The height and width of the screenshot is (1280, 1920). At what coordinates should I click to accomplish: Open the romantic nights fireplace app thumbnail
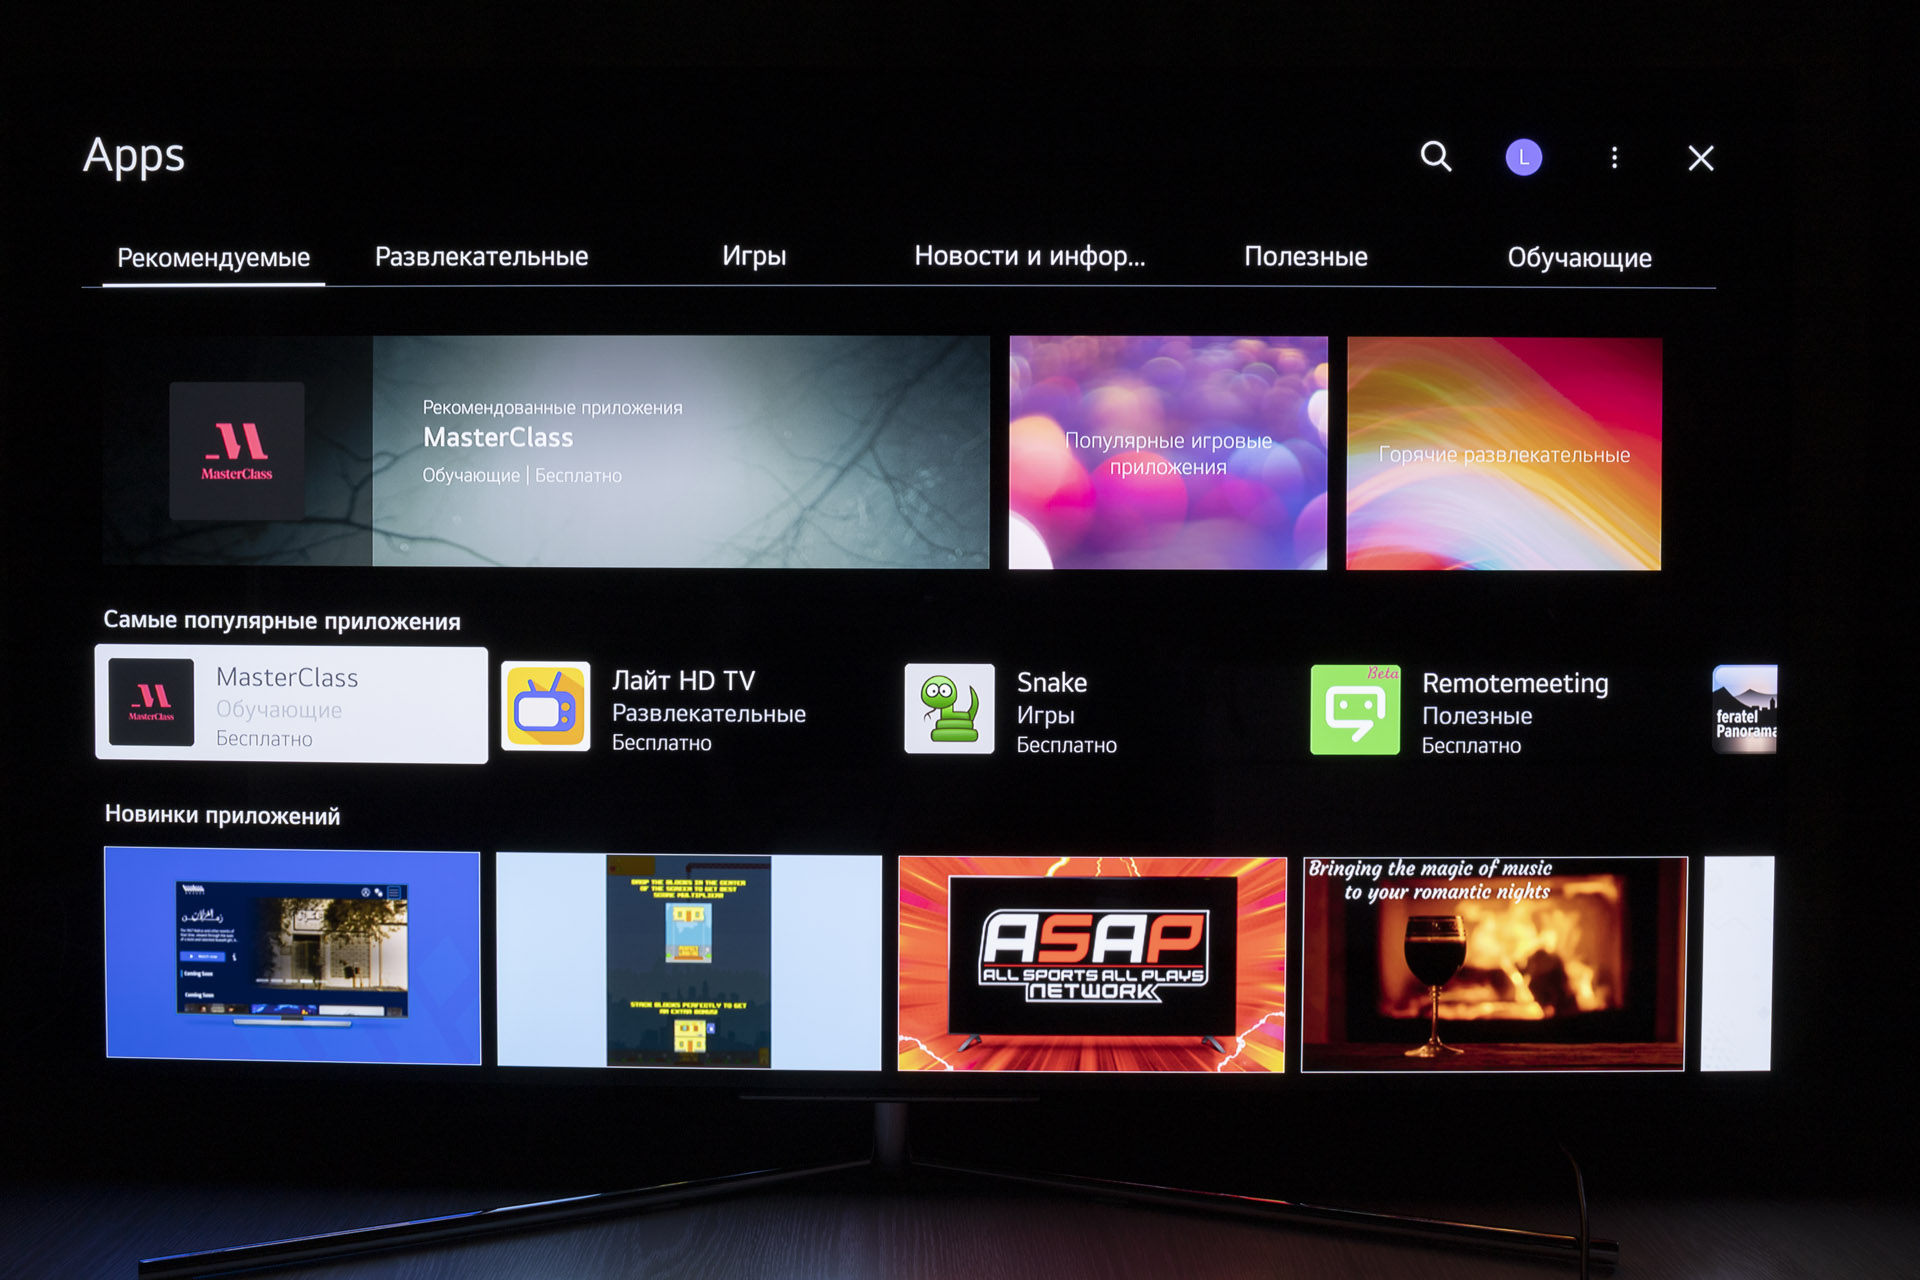pyautogui.click(x=1494, y=964)
